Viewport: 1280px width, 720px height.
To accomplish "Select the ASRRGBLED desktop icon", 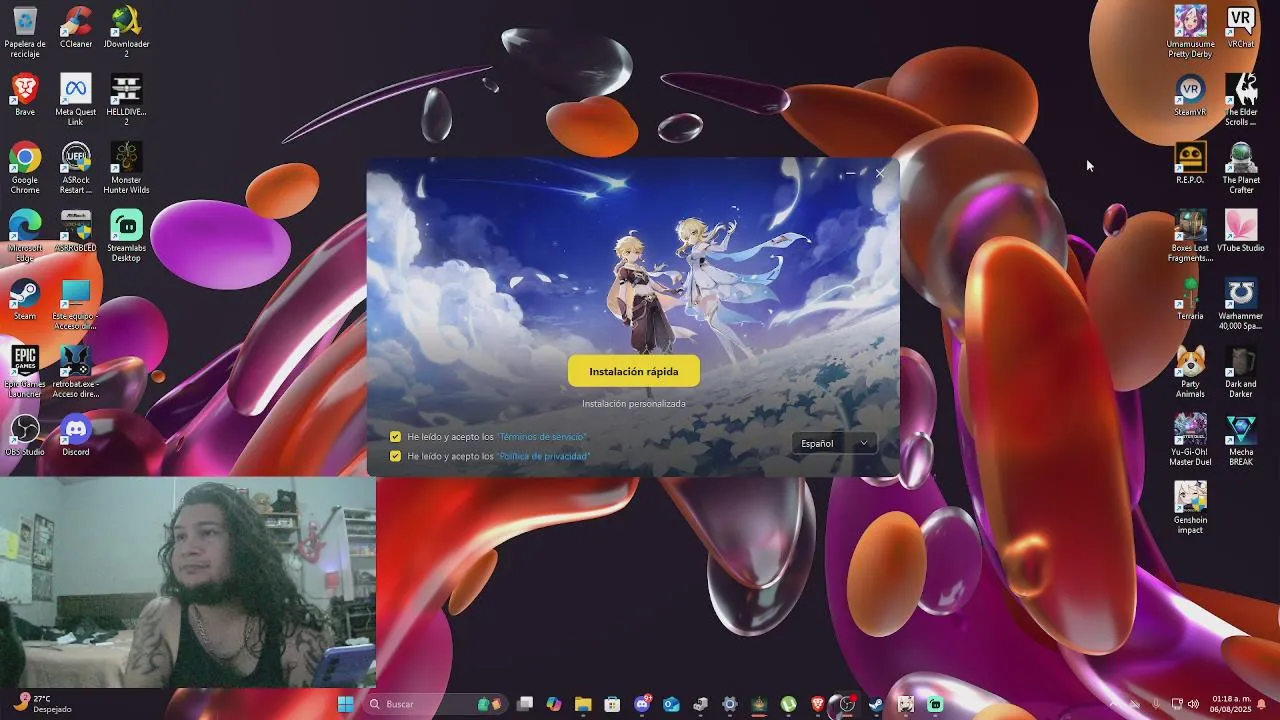I will [x=76, y=231].
